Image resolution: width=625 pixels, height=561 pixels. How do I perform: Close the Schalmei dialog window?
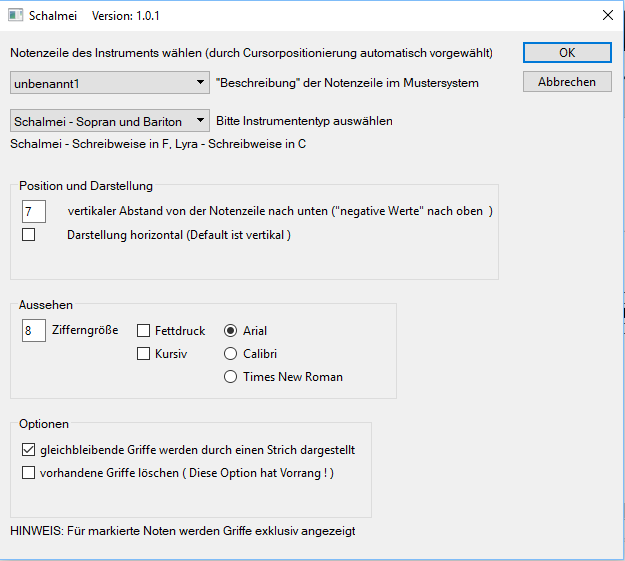point(607,16)
